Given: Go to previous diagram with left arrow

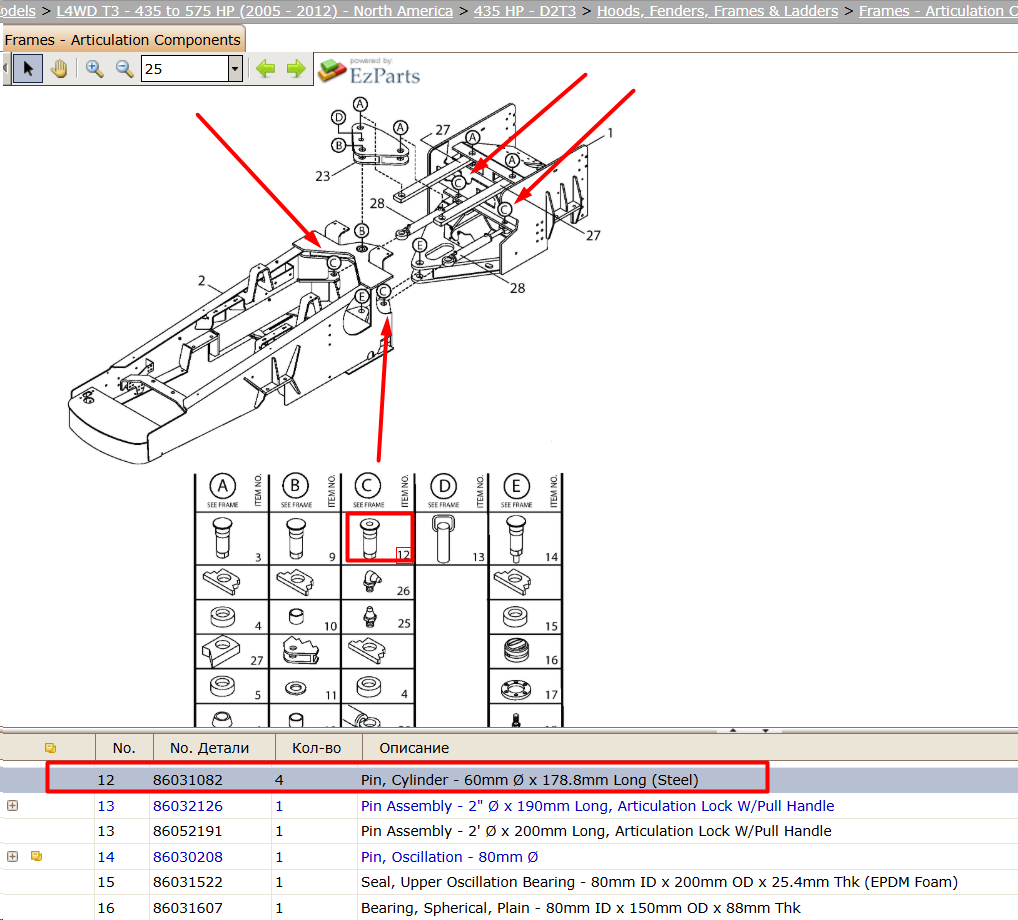Looking at the screenshot, I should pos(266,68).
